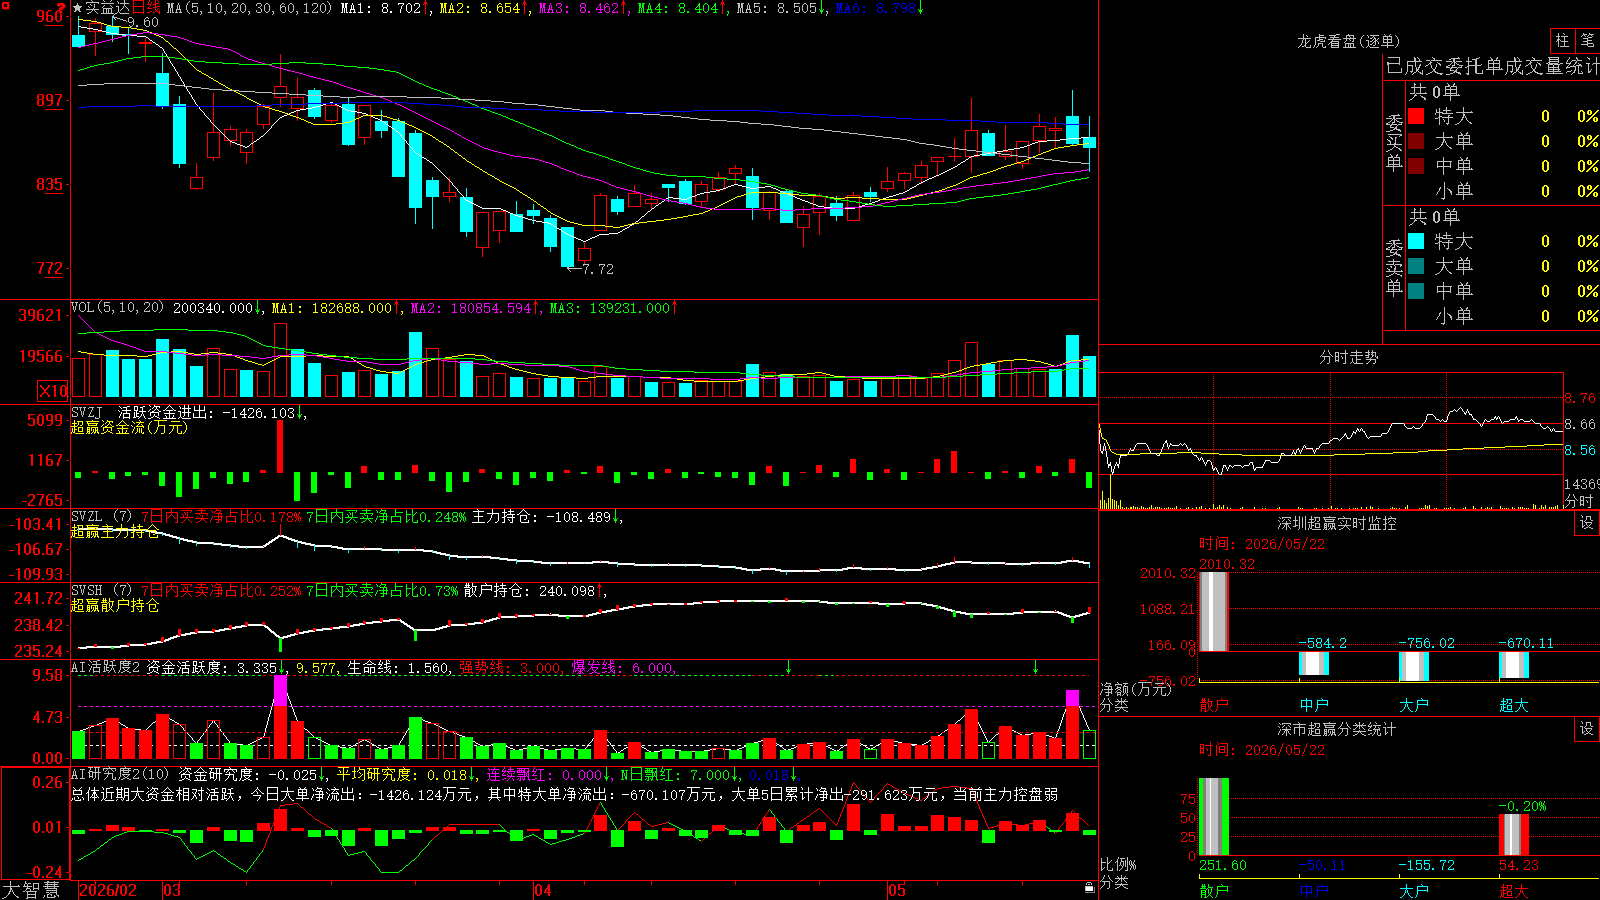Screen dimensions: 1600x900
Task: Click the 7.72 low price annotation
Action: (598, 269)
